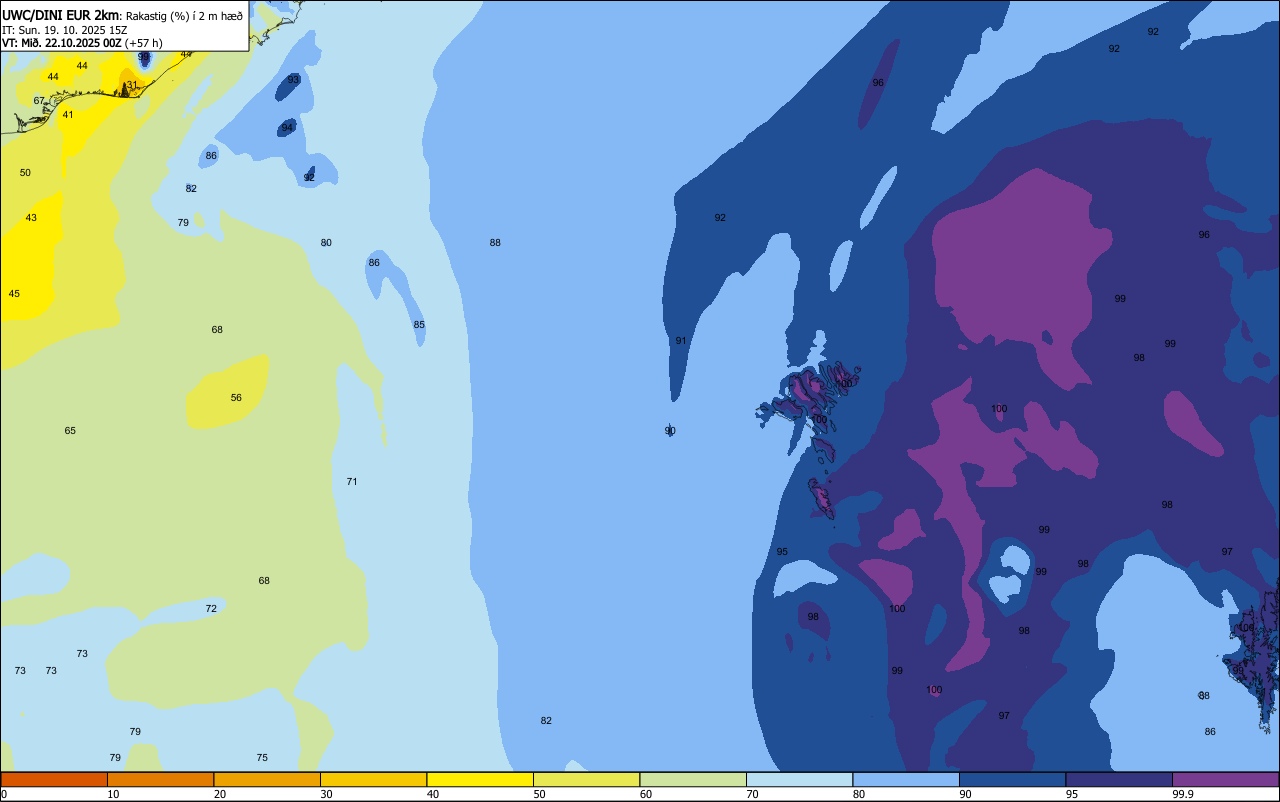Screen dimensions: 1280x802
Task: Click the 70–80 pale blue legend swatch
Action: 799,779
